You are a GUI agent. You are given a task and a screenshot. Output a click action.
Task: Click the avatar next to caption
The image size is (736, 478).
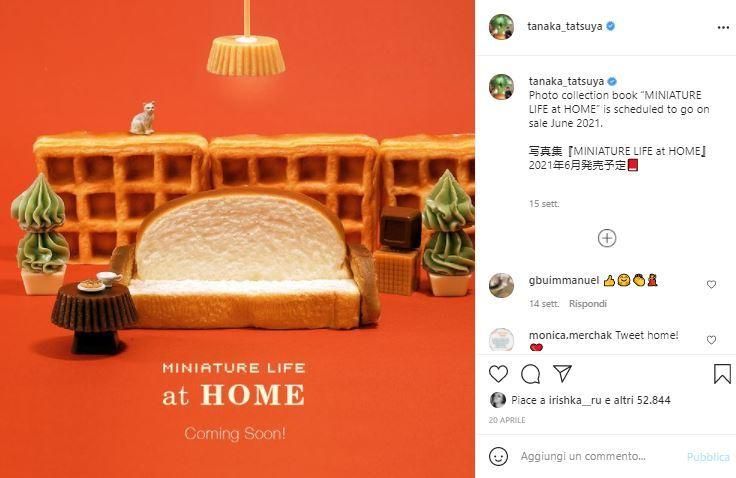[x=501, y=87]
